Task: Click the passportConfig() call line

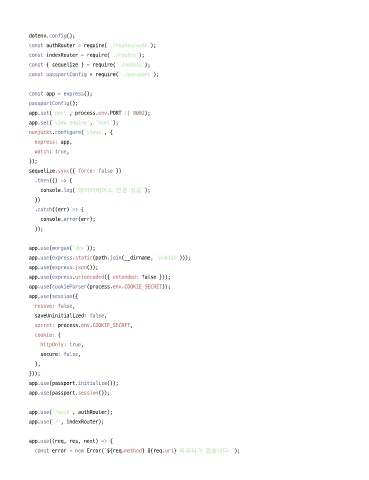Action: (x=53, y=103)
